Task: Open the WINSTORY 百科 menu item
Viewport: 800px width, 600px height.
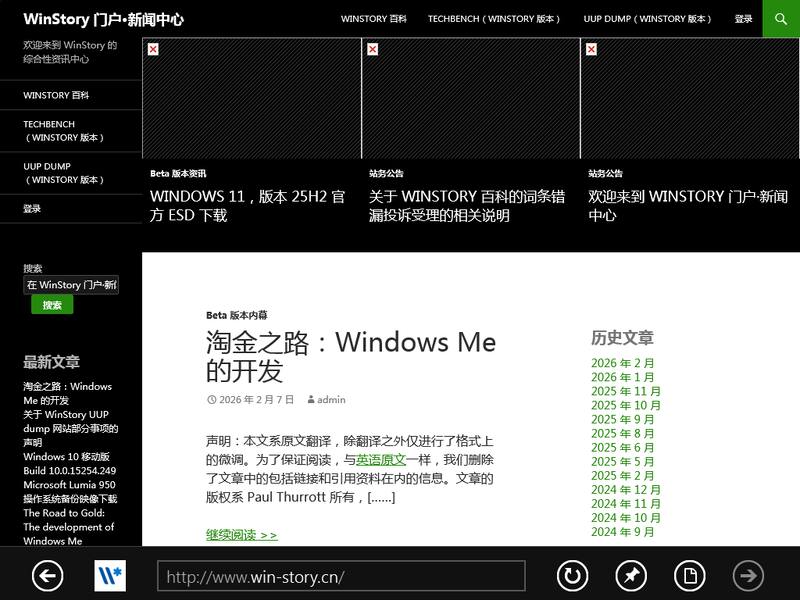Action: pyautogui.click(x=374, y=18)
